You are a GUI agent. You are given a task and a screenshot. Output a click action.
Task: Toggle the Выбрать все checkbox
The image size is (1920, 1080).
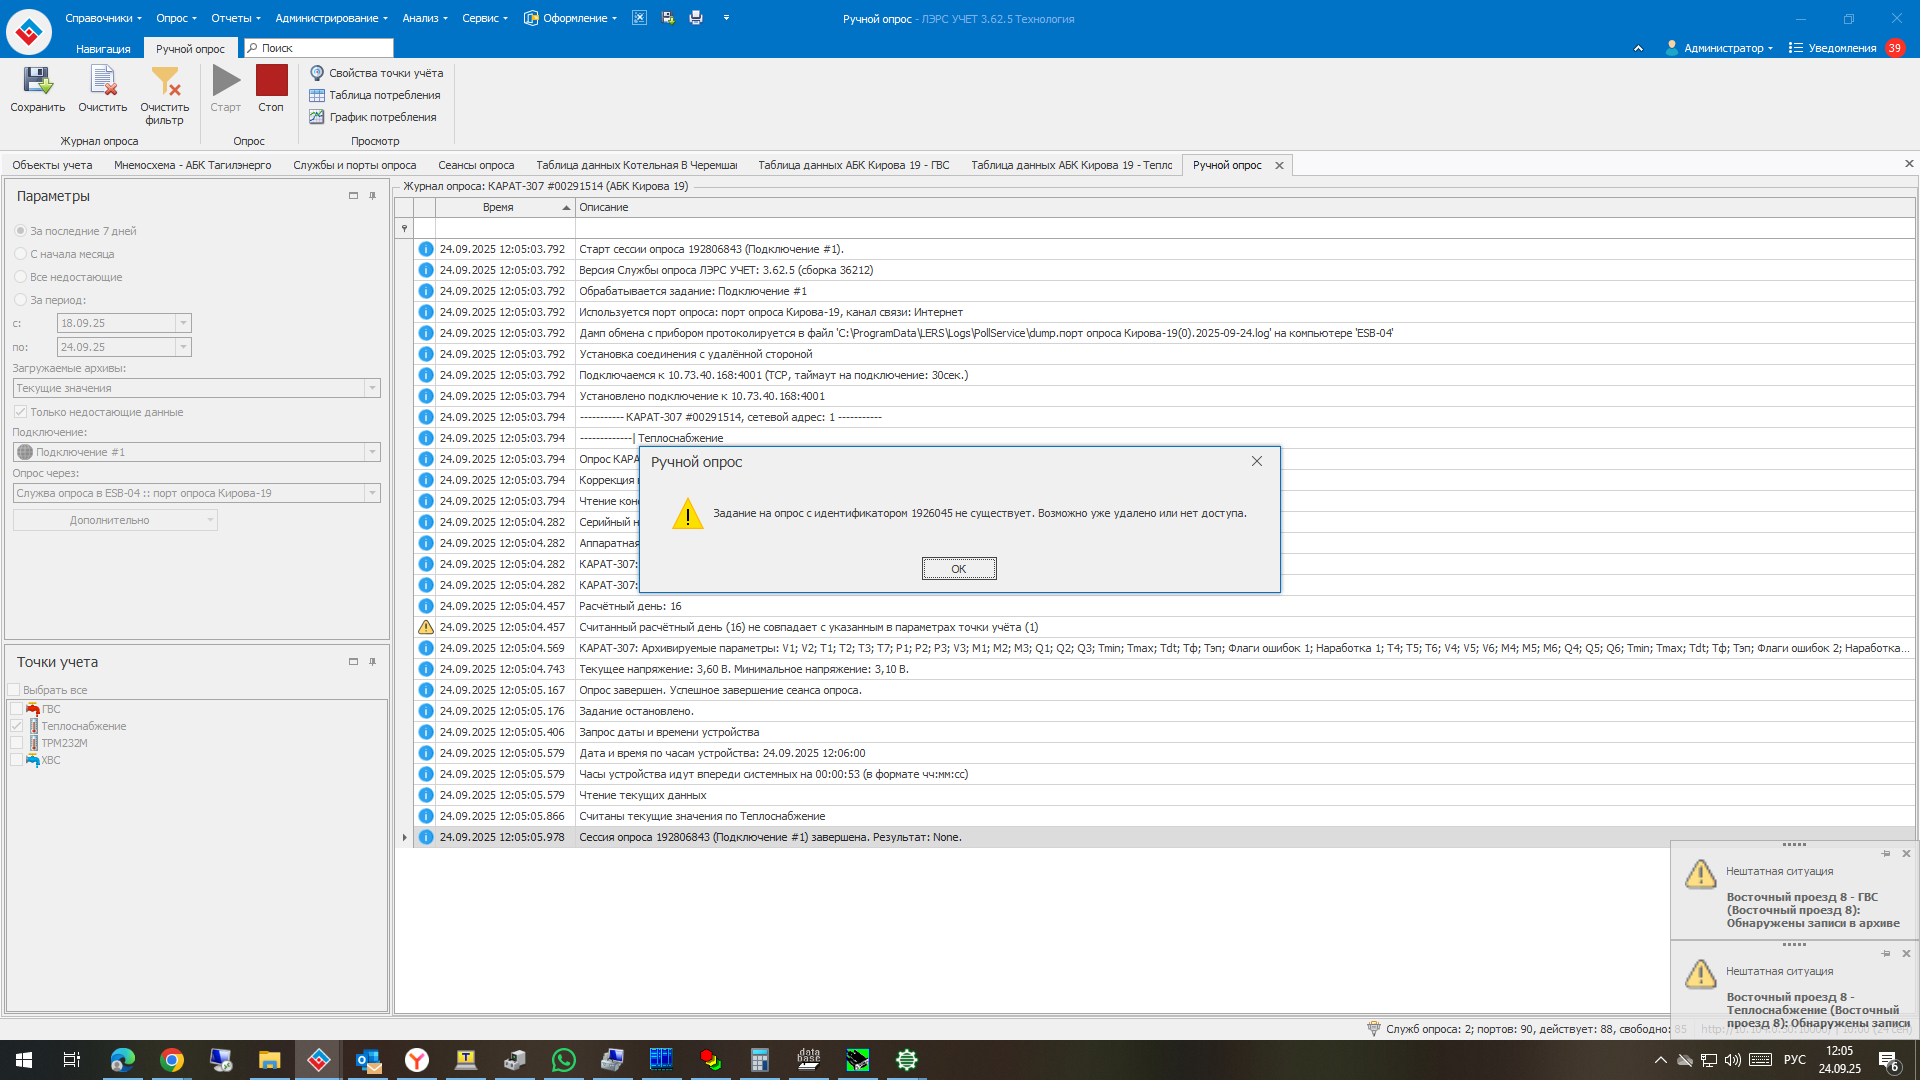pyautogui.click(x=14, y=690)
